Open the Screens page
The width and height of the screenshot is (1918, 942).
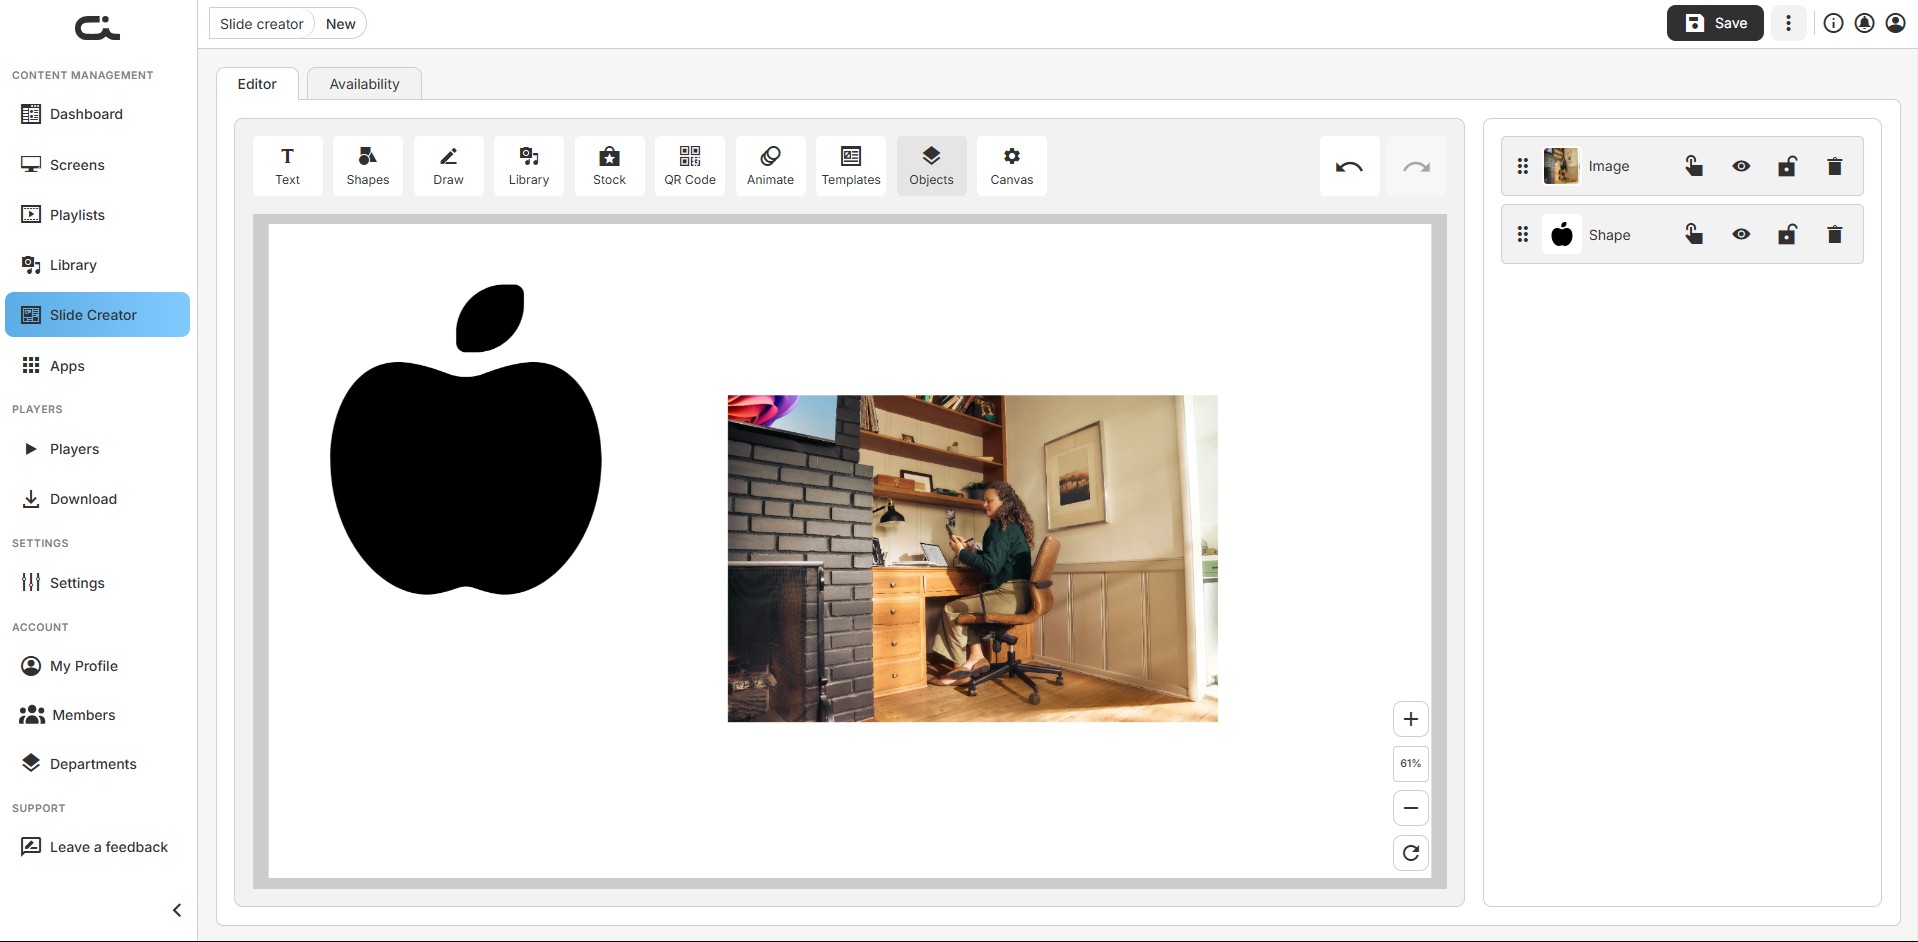click(97, 165)
